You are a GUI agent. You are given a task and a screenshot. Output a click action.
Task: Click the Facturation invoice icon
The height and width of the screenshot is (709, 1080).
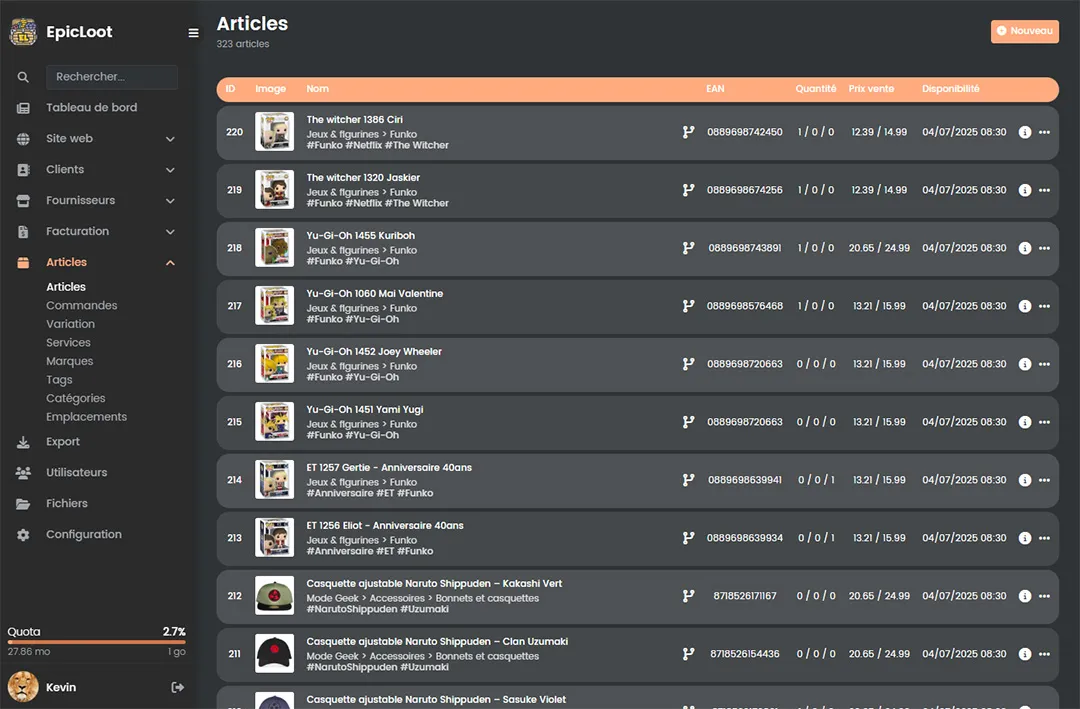[x=23, y=232]
